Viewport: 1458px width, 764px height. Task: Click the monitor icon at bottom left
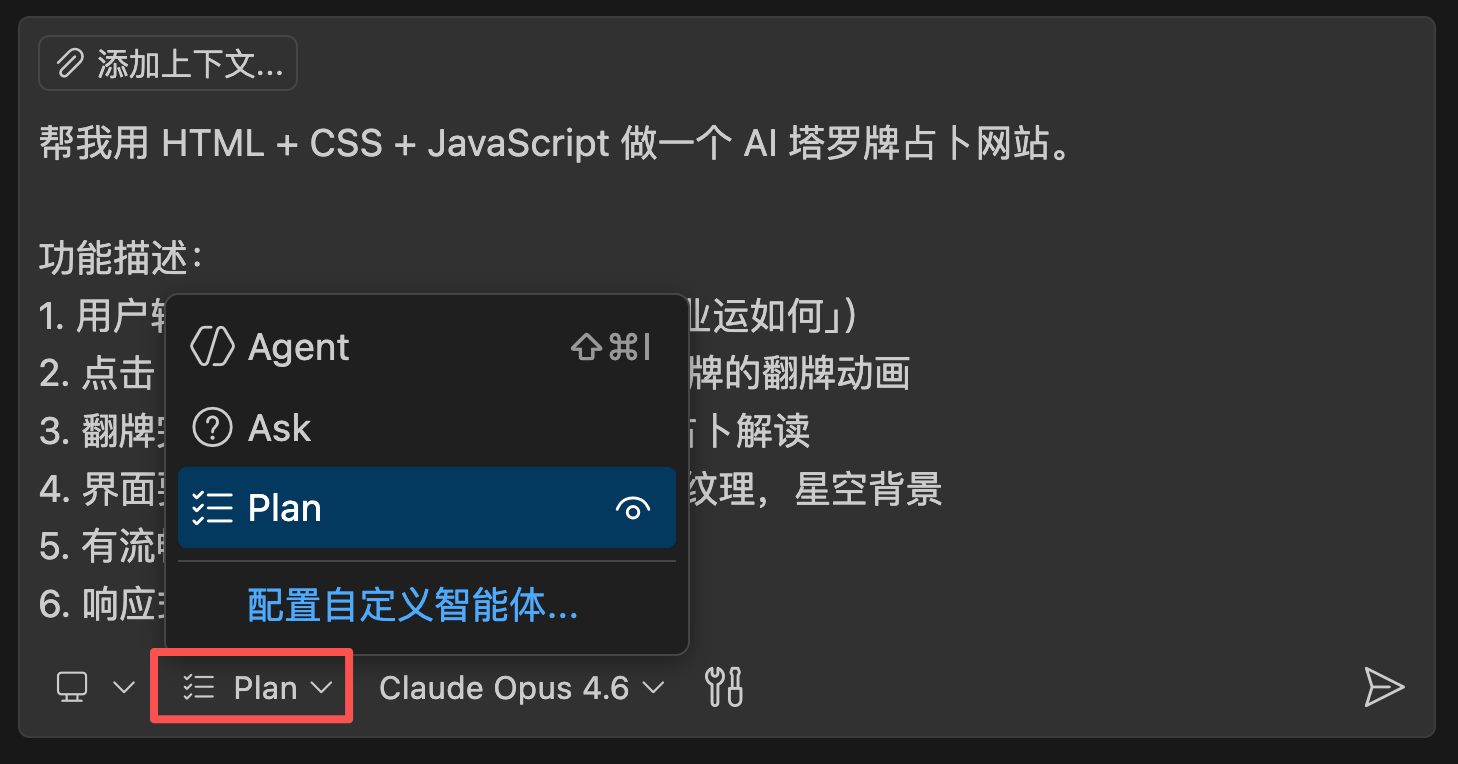click(x=70, y=687)
